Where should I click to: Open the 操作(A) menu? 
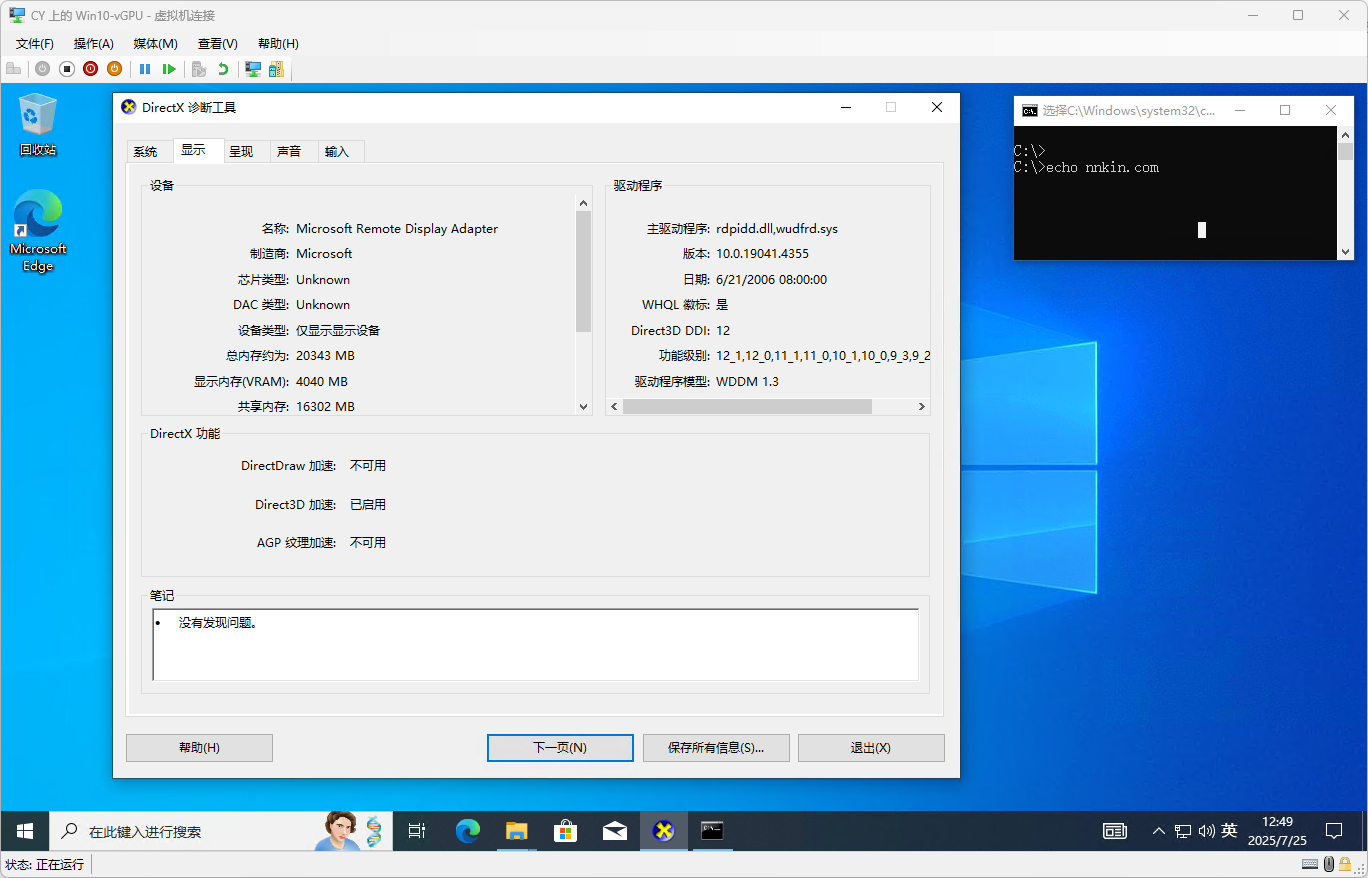click(93, 44)
